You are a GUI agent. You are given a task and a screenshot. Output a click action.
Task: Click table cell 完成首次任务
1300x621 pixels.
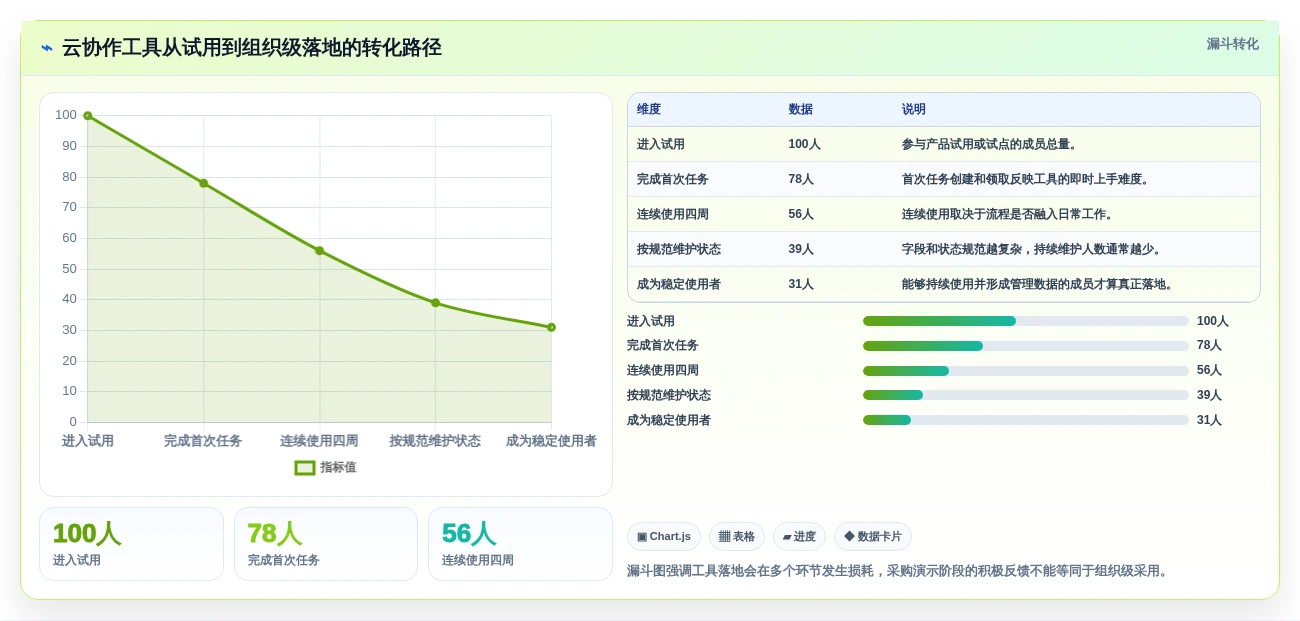click(x=673, y=179)
